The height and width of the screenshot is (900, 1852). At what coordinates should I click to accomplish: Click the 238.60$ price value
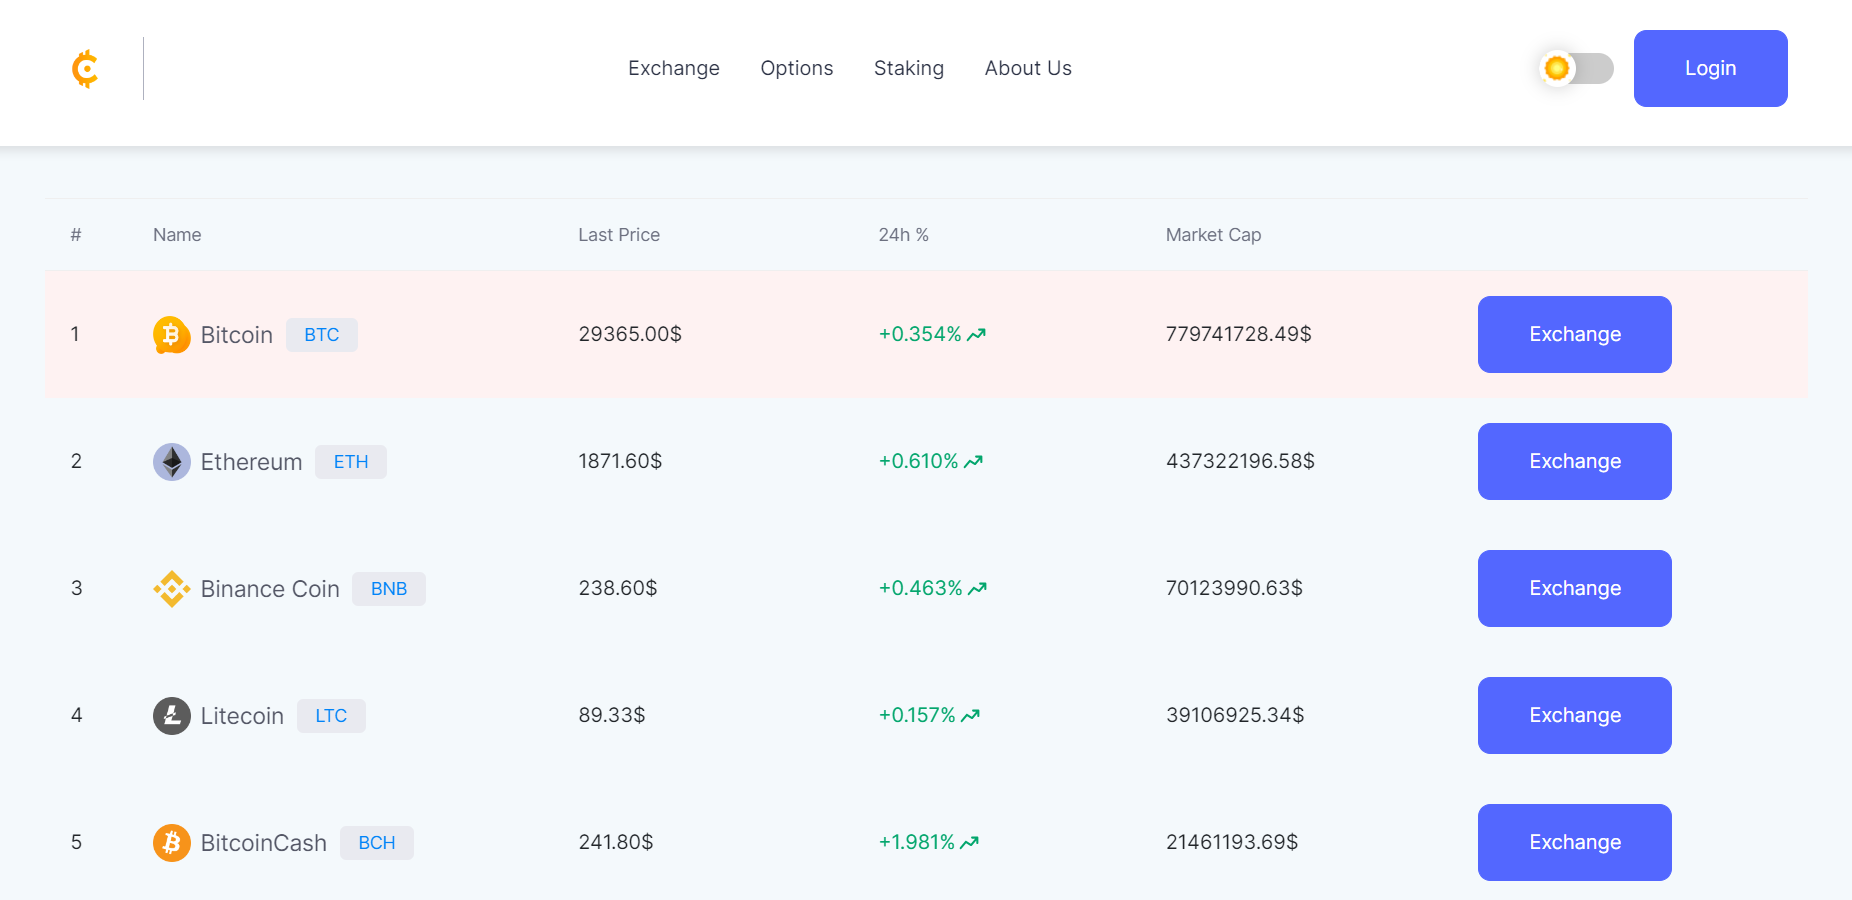[618, 588]
